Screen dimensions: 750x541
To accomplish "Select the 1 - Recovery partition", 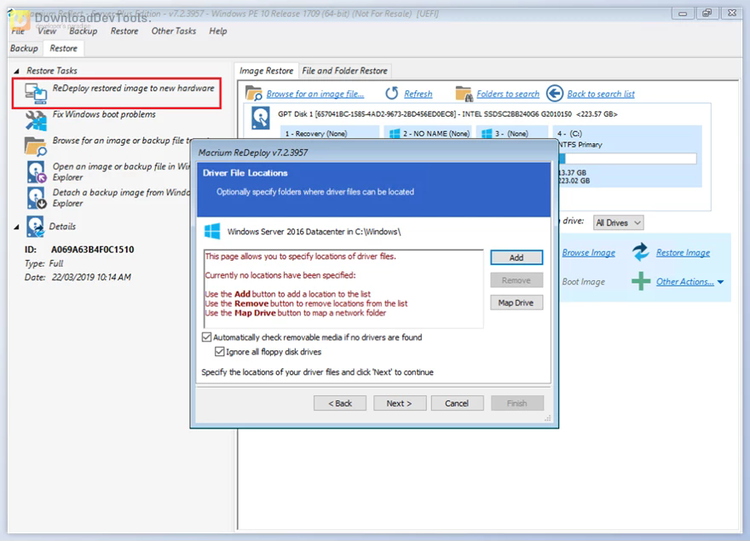I will coord(330,133).
